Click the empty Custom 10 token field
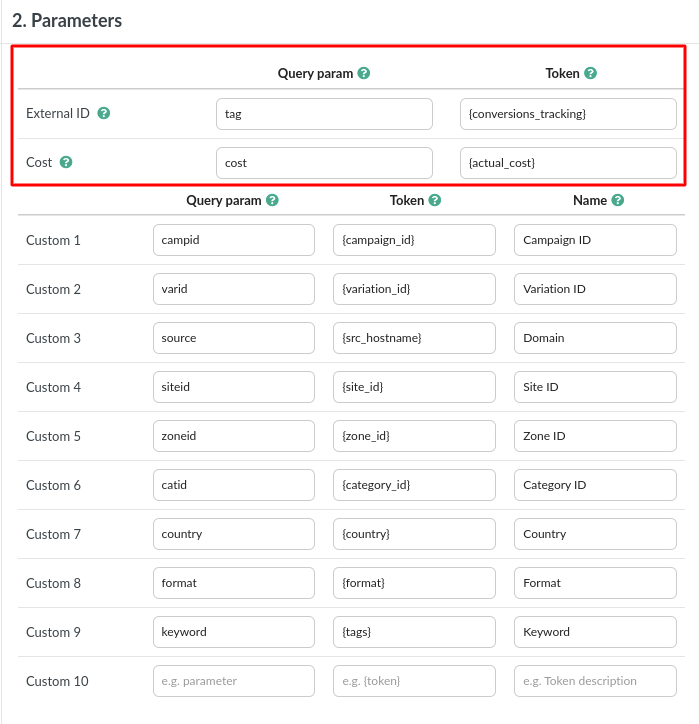The image size is (699, 724). (x=414, y=681)
